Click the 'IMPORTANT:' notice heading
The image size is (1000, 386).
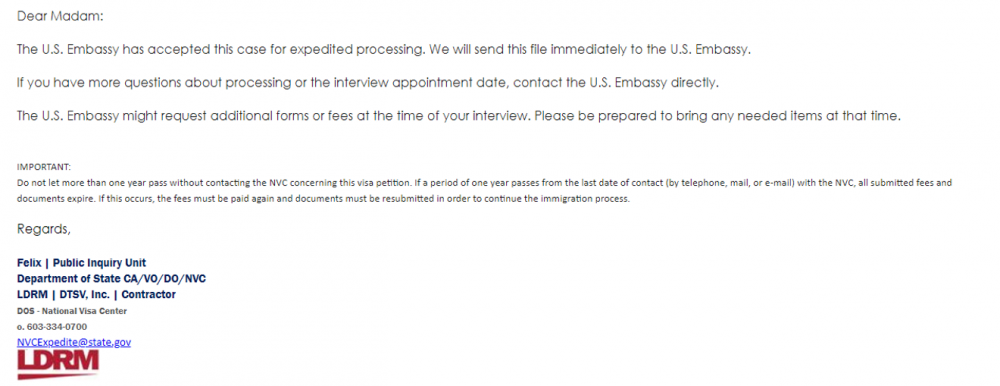point(43,167)
